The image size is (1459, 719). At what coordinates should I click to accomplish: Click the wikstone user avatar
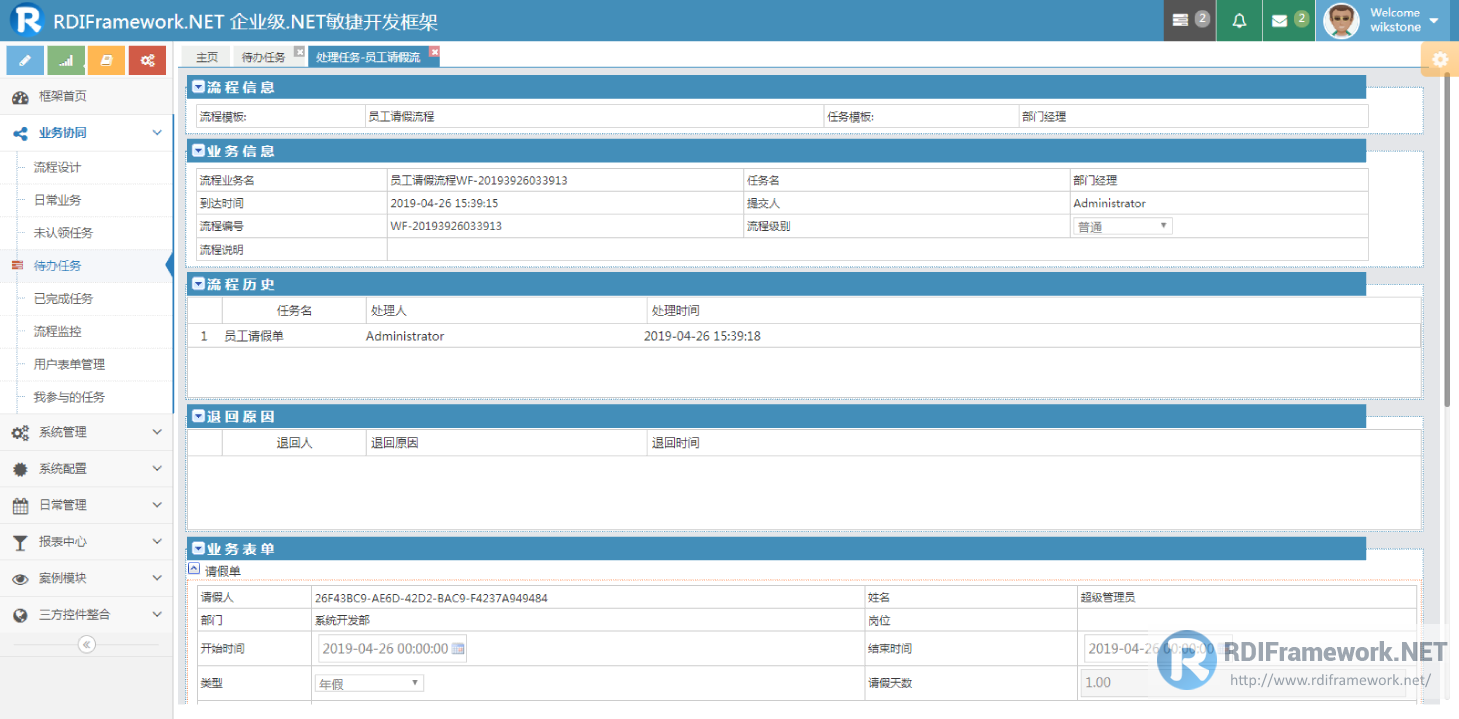[1341, 20]
